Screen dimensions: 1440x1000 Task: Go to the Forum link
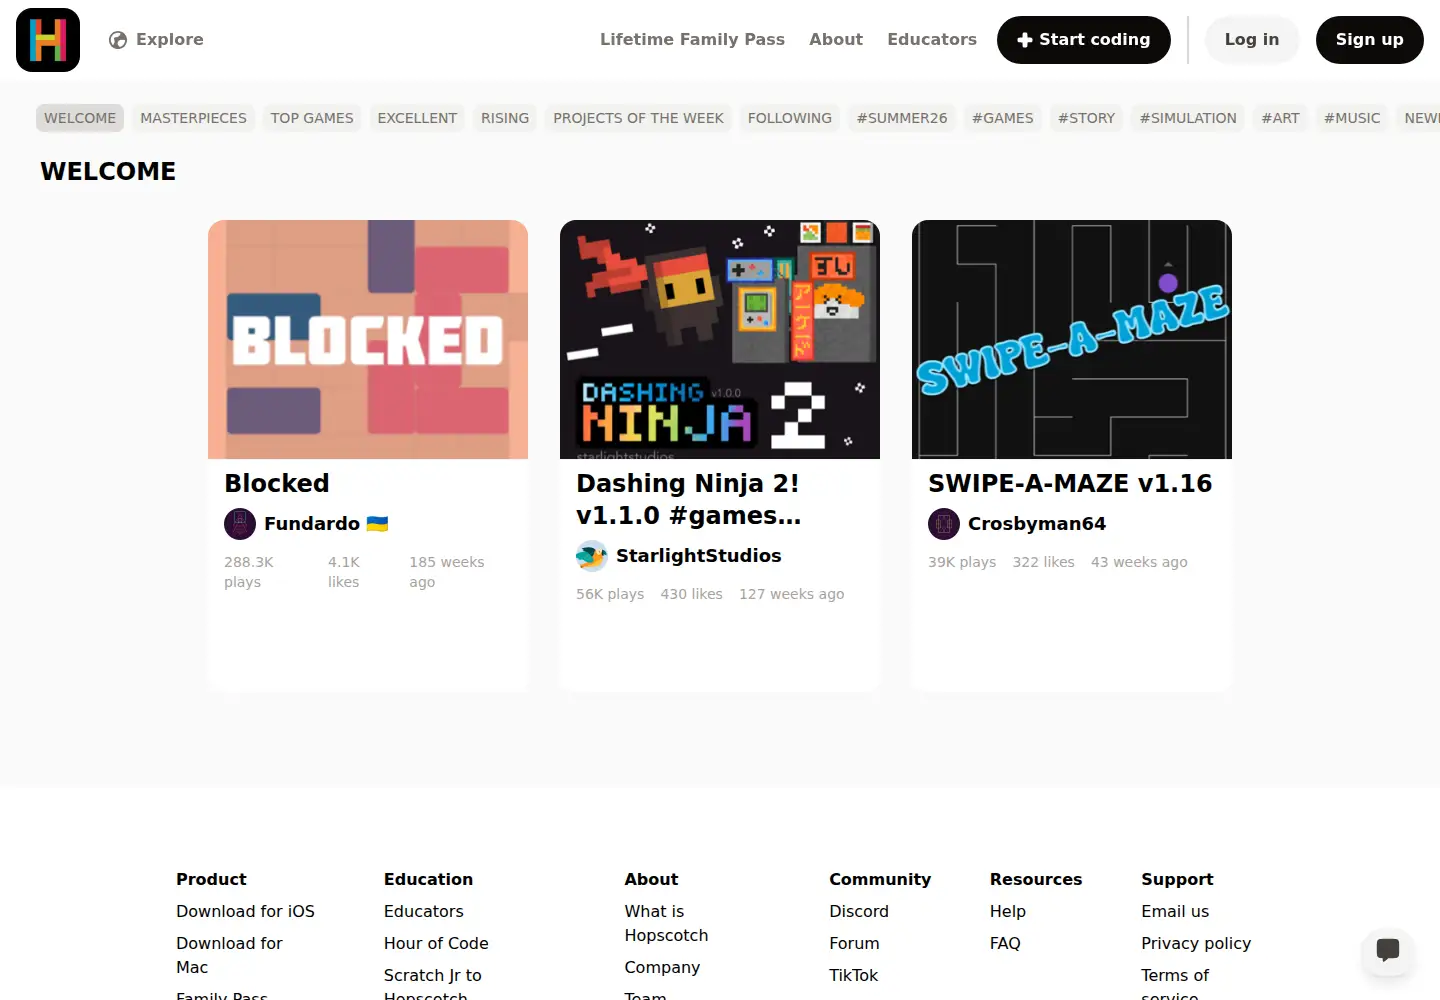click(x=854, y=943)
